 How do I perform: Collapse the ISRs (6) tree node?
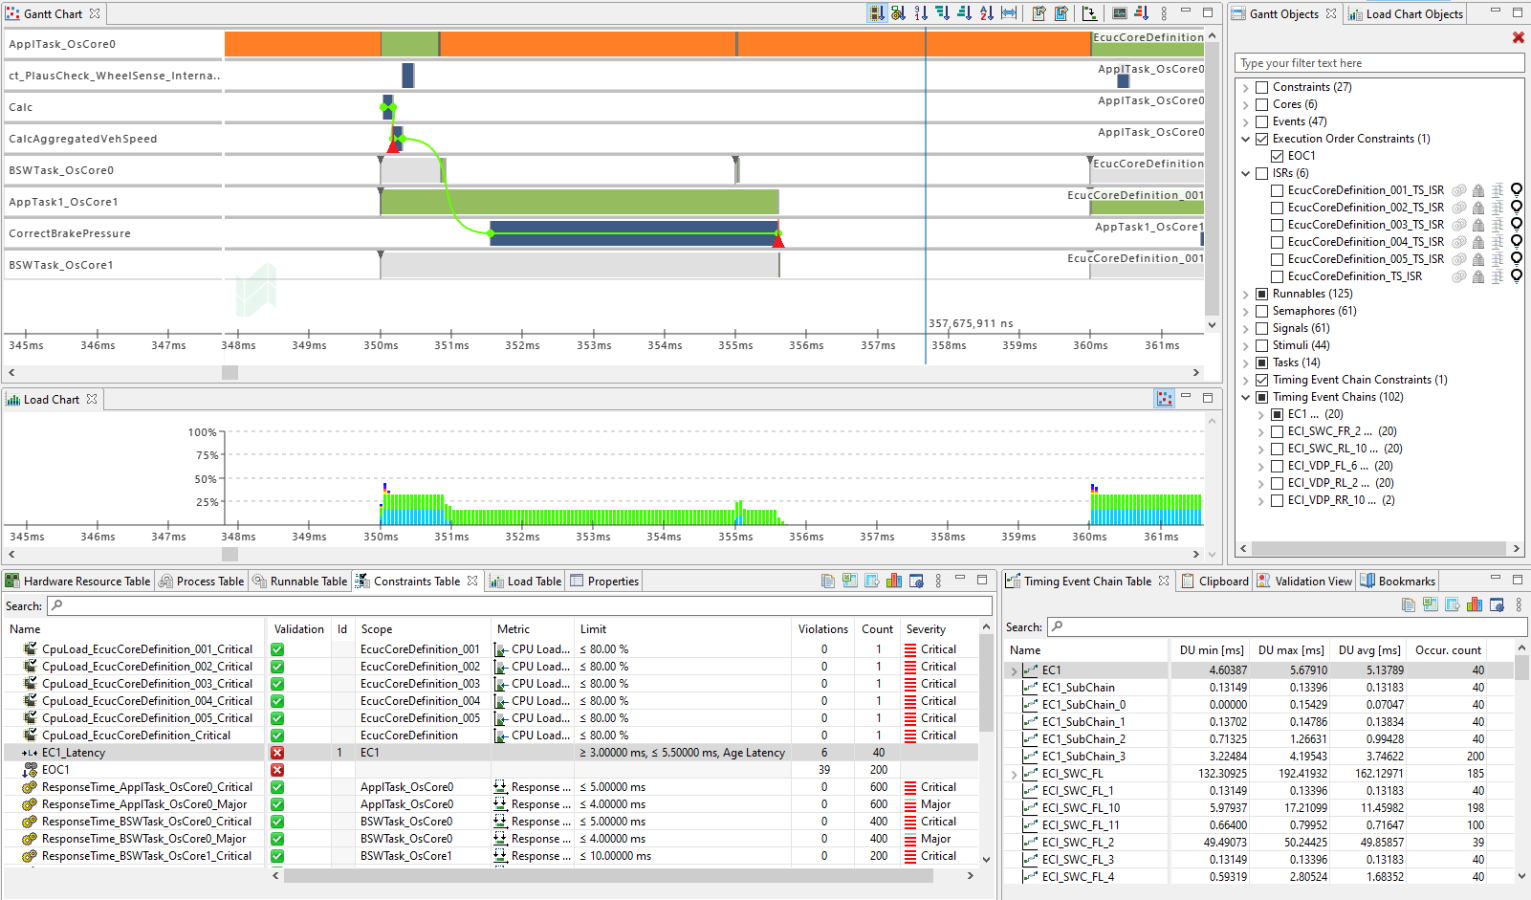[1246, 173]
